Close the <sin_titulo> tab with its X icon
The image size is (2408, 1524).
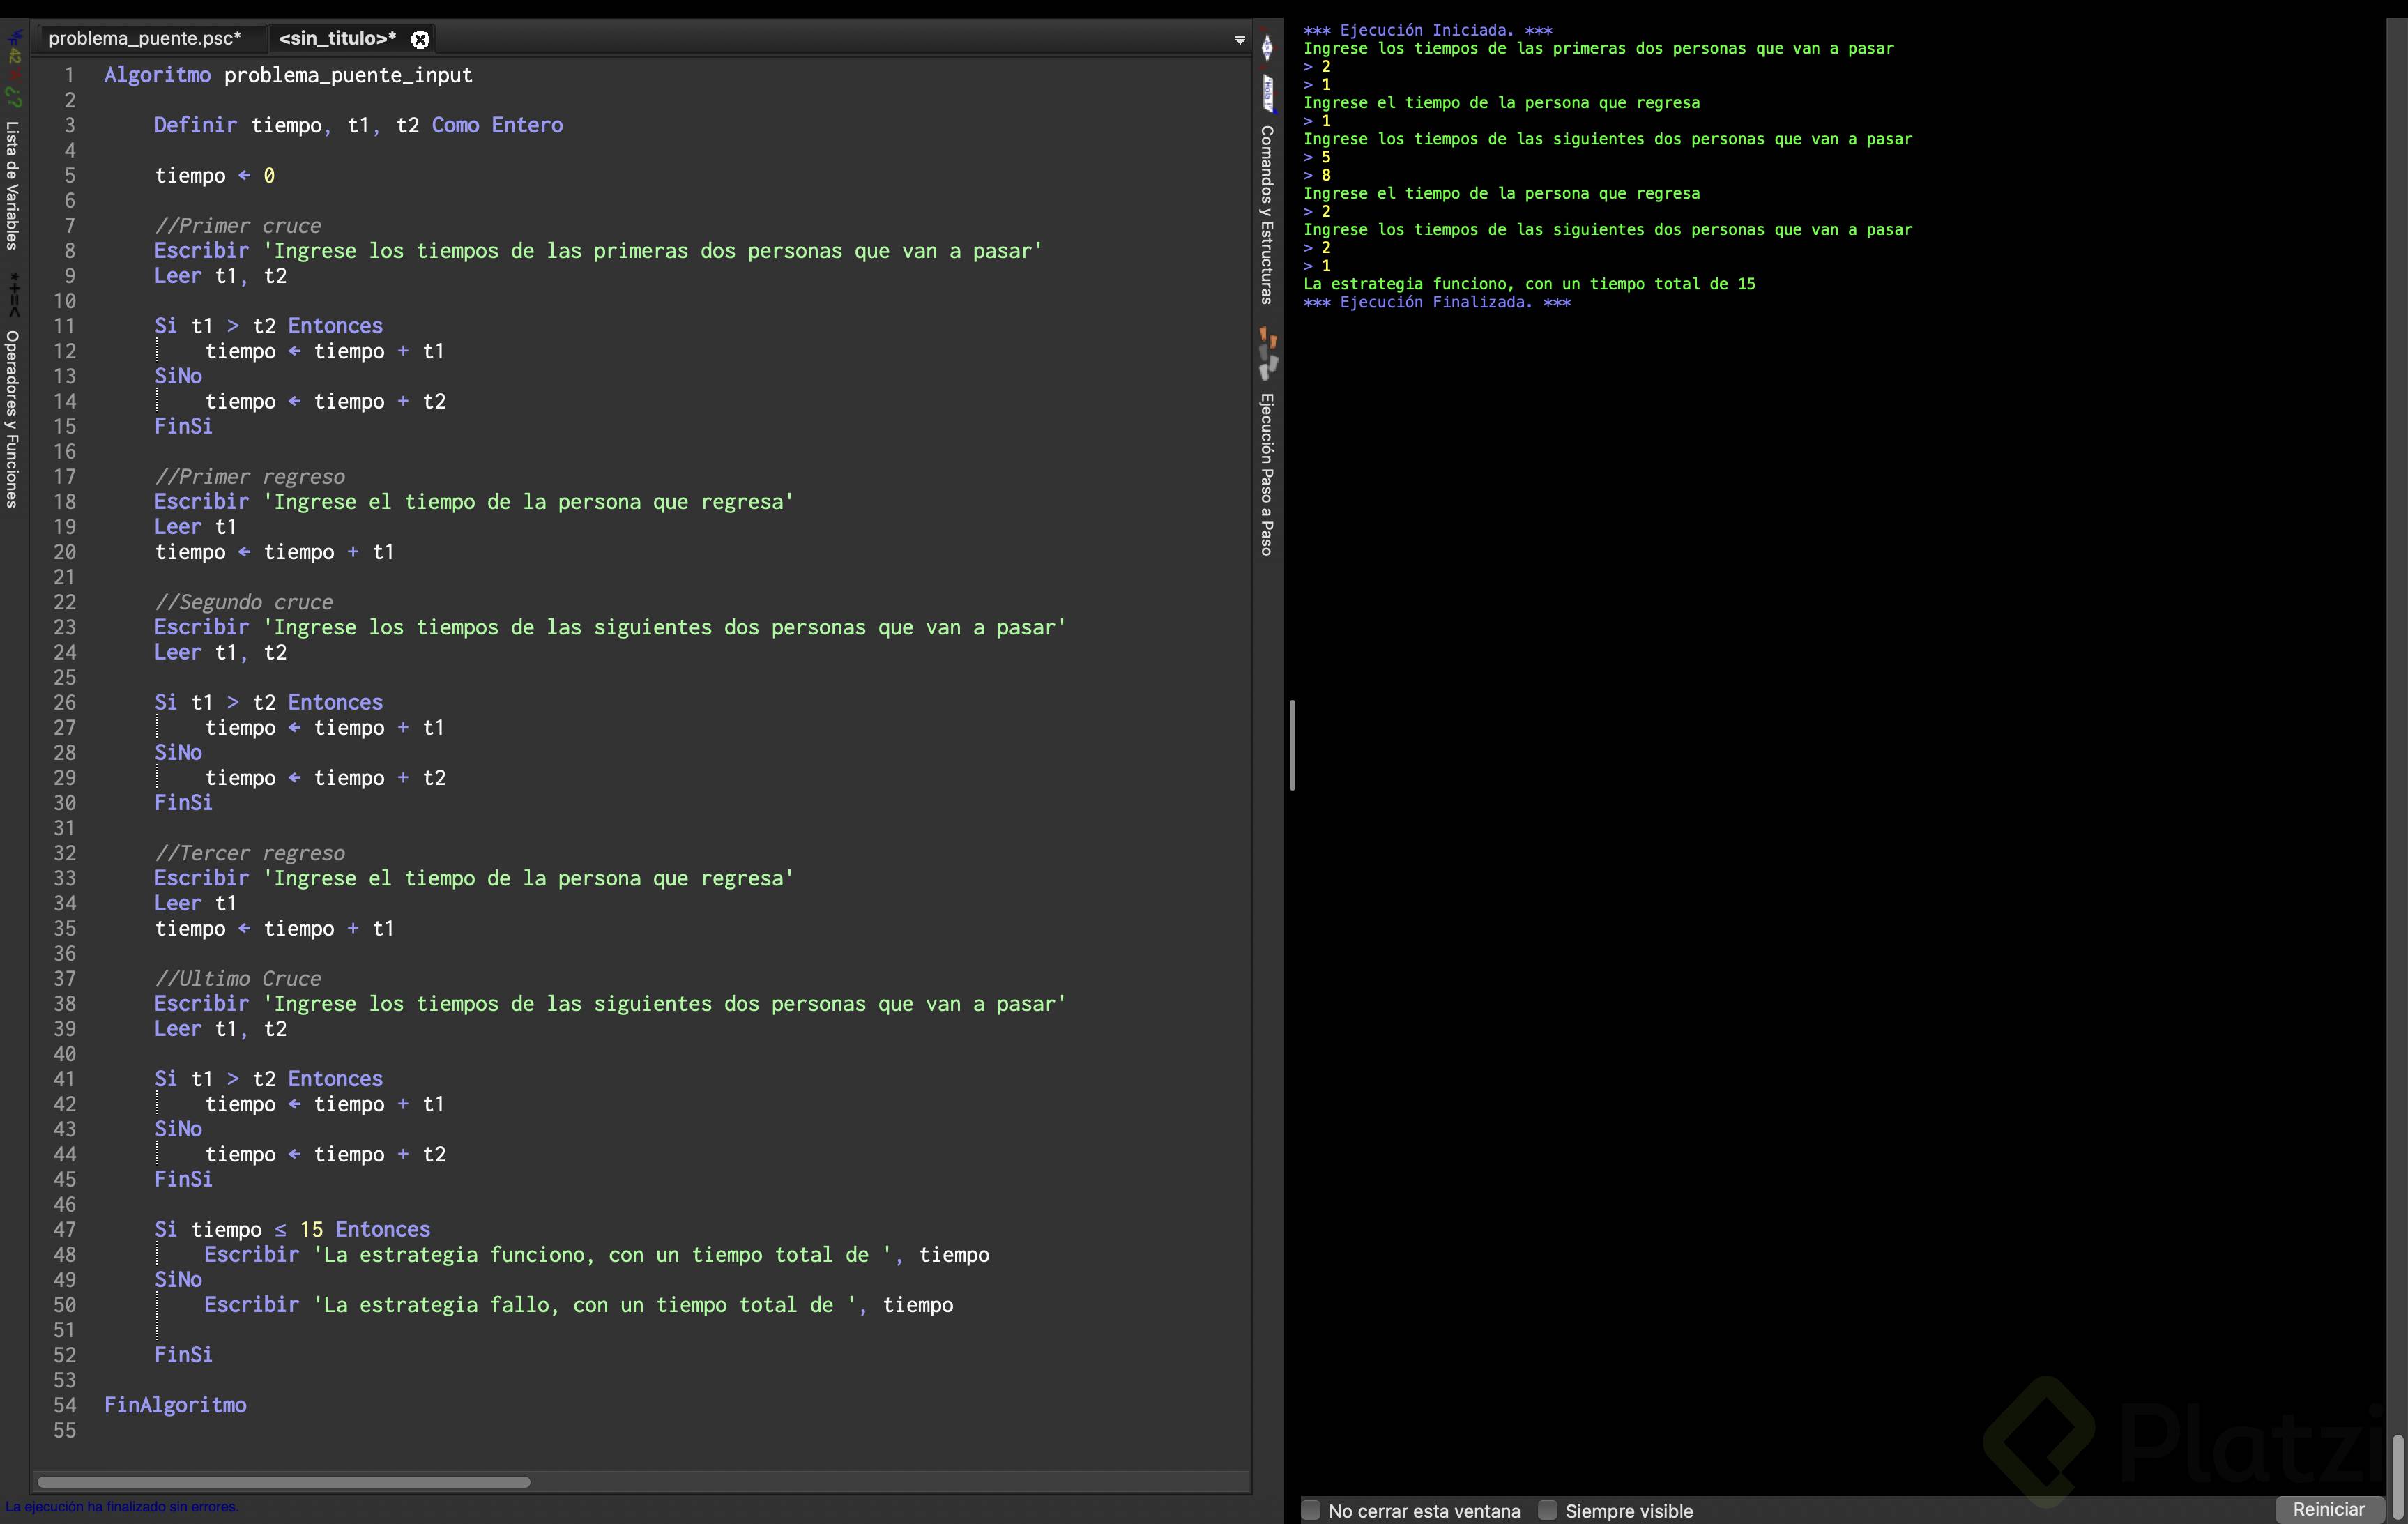(421, 39)
